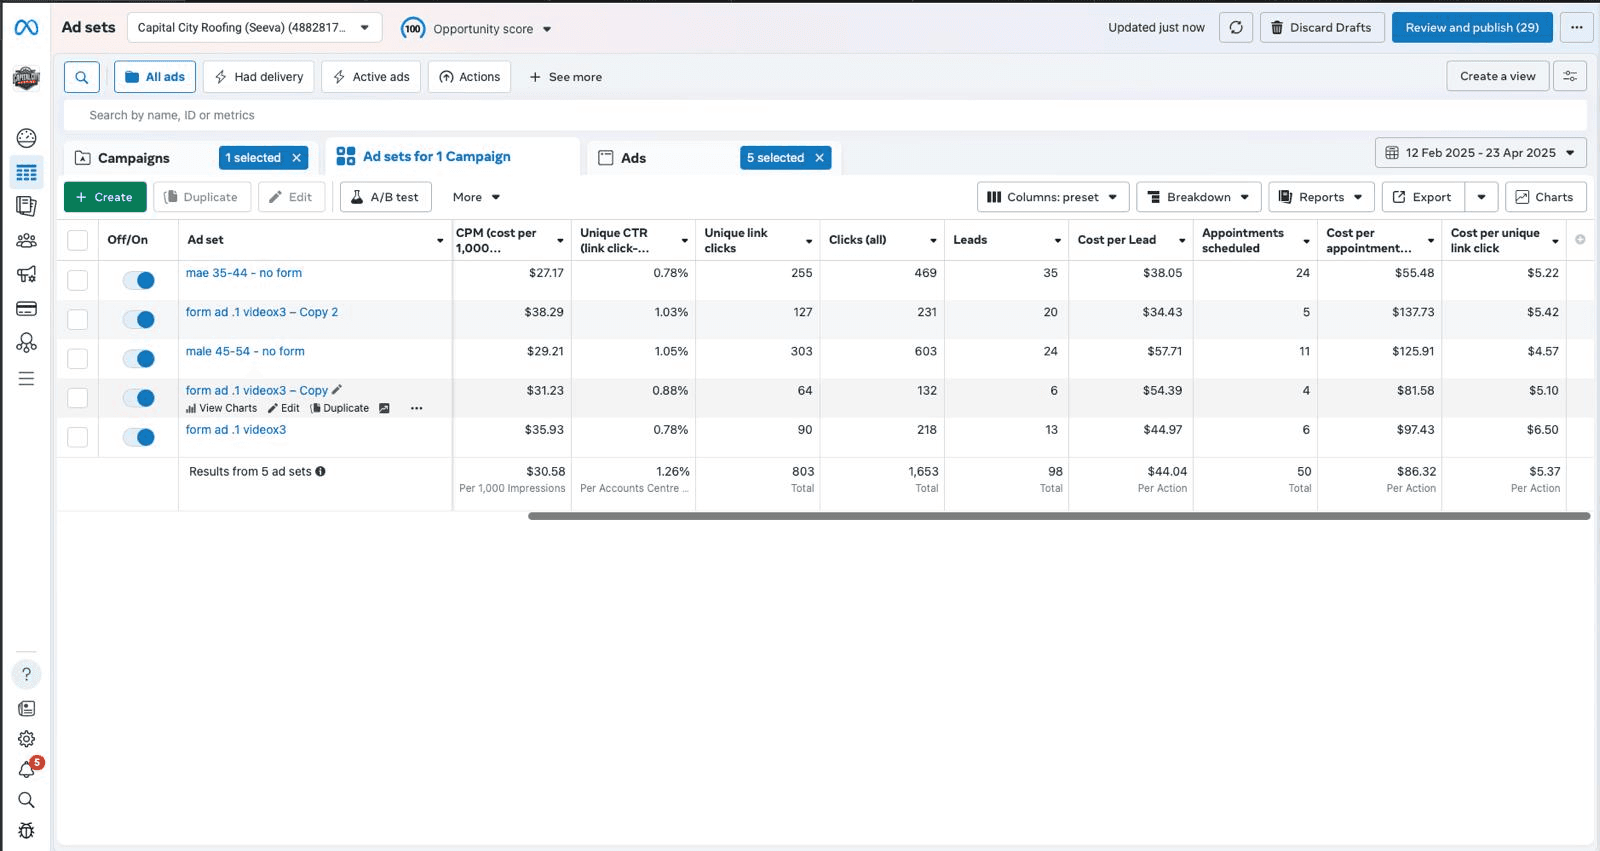This screenshot has width=1600, height=851.
Task: Click the add column plus icon
Action: tap(1580, 240)
